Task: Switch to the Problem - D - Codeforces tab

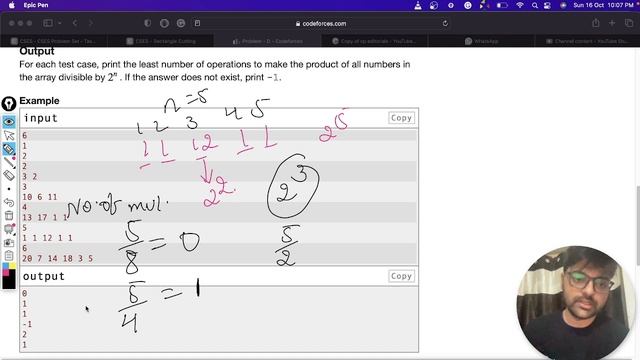Action: (268, 41)
